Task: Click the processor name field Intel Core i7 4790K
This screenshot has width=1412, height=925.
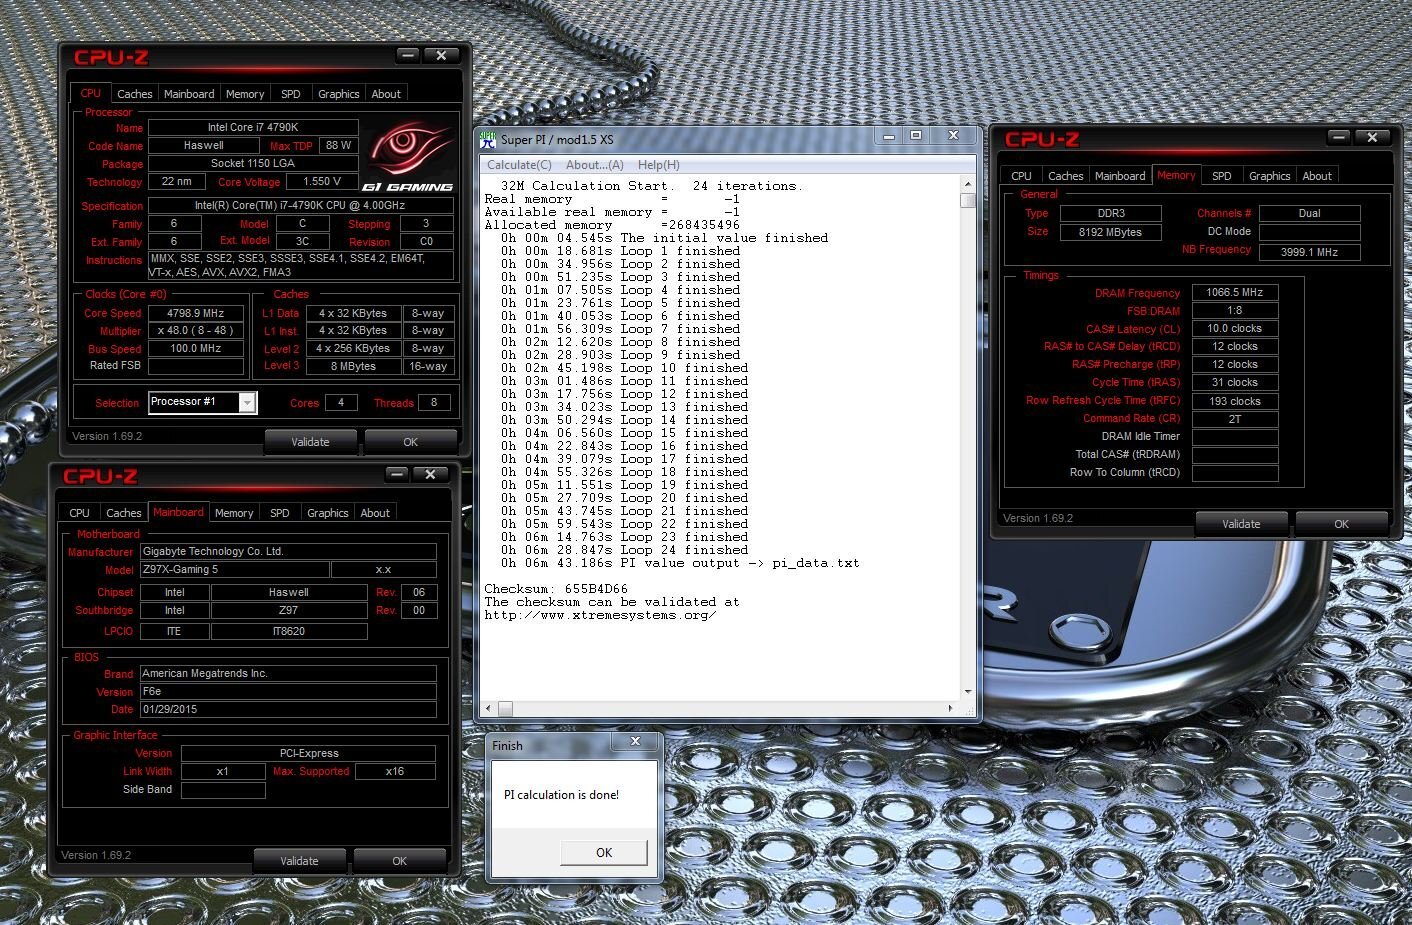Action: [253, 128]
